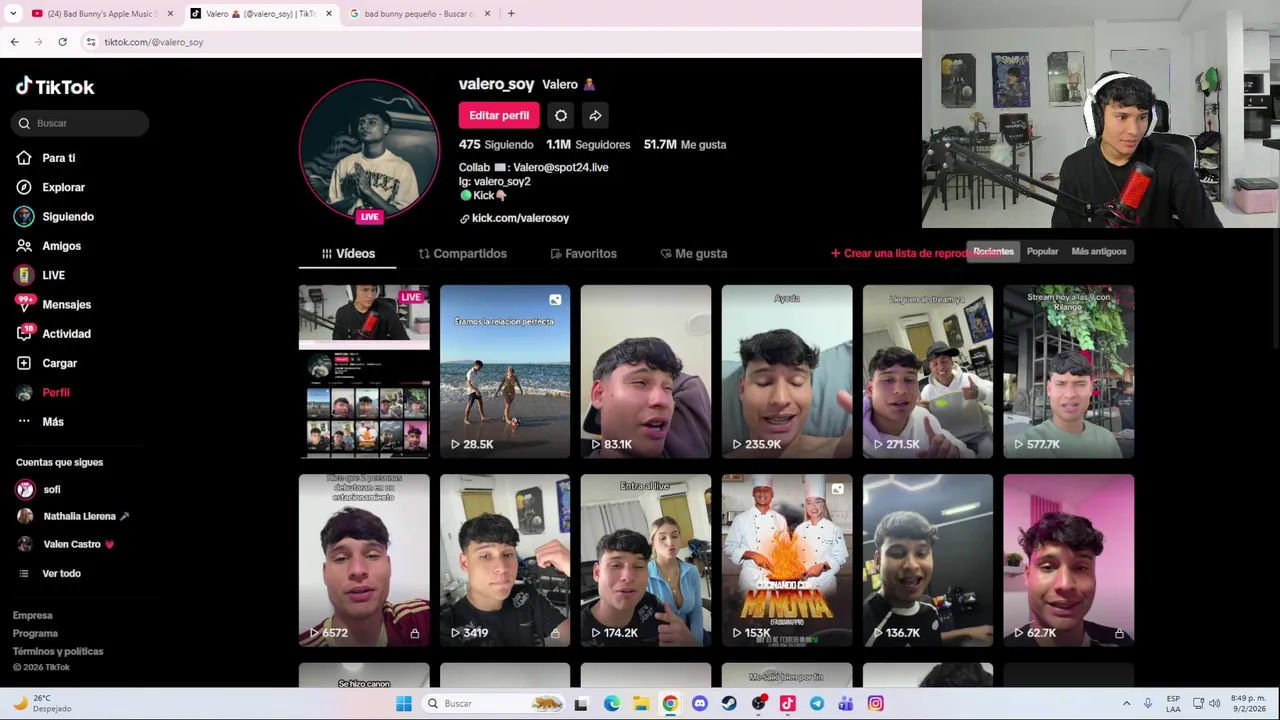Expand the Empresa footer section

[32, 616]
